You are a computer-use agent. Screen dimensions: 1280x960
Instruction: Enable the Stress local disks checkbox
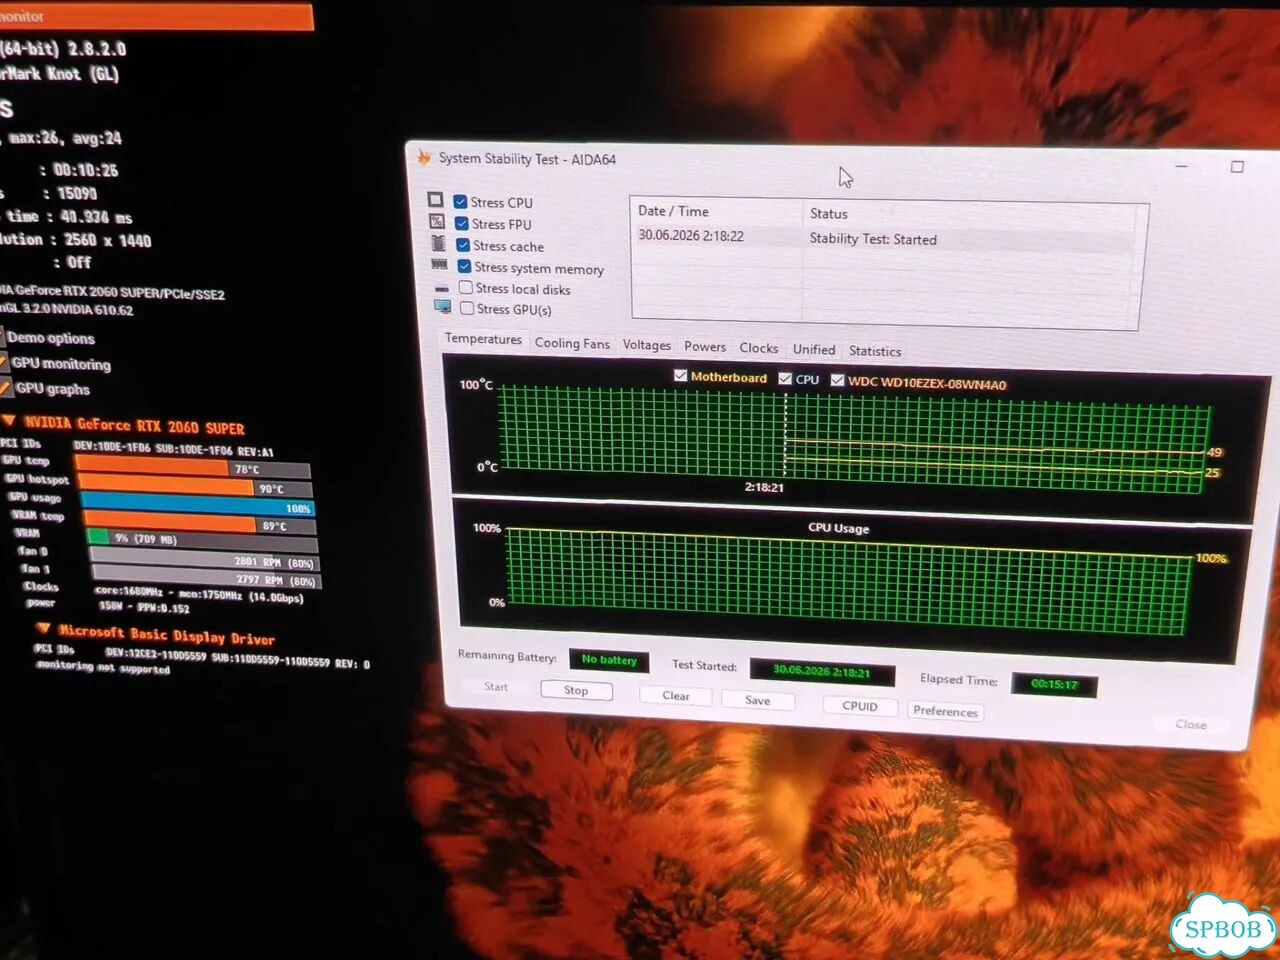465,288
